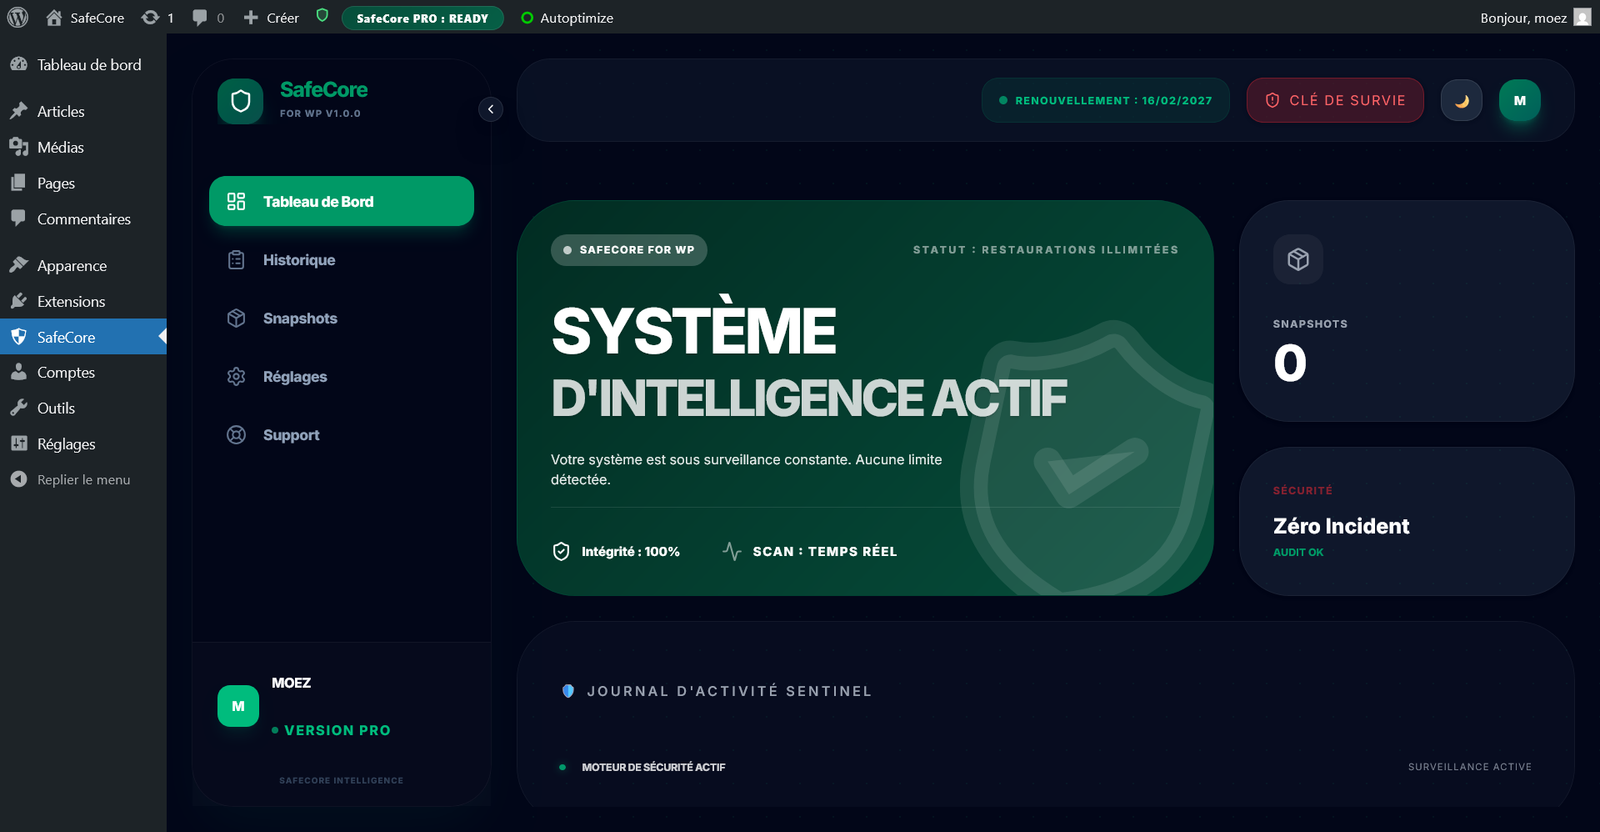Click the green M profile avatar in header

point(1520,100)
